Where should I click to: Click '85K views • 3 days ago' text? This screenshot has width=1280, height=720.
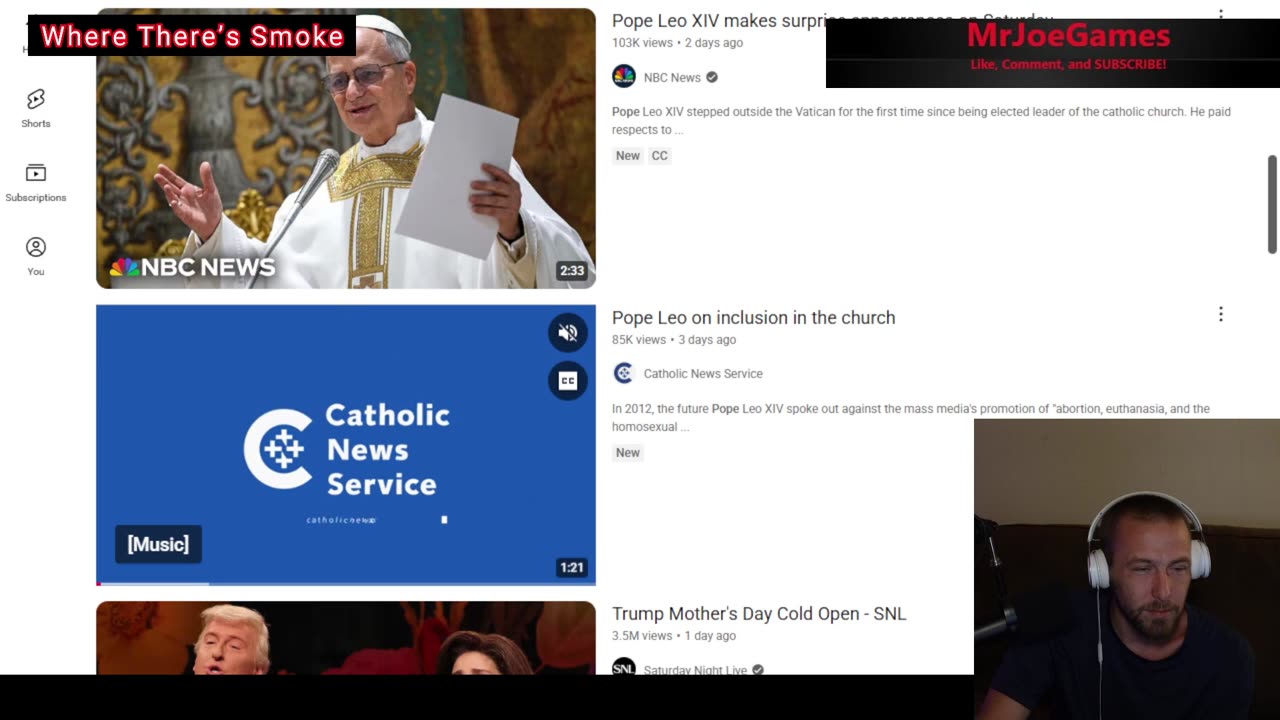[674, 340]
